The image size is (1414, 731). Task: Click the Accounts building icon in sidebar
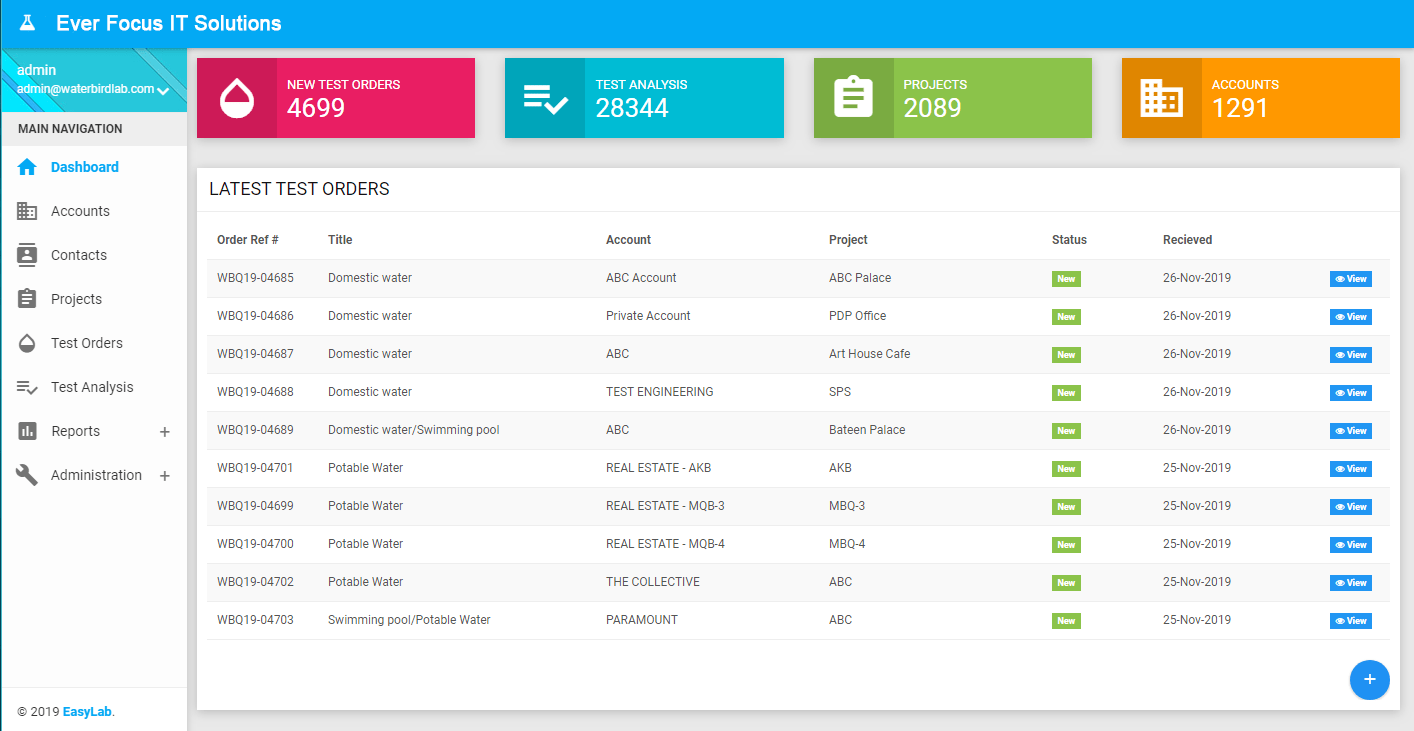(26, 210)
